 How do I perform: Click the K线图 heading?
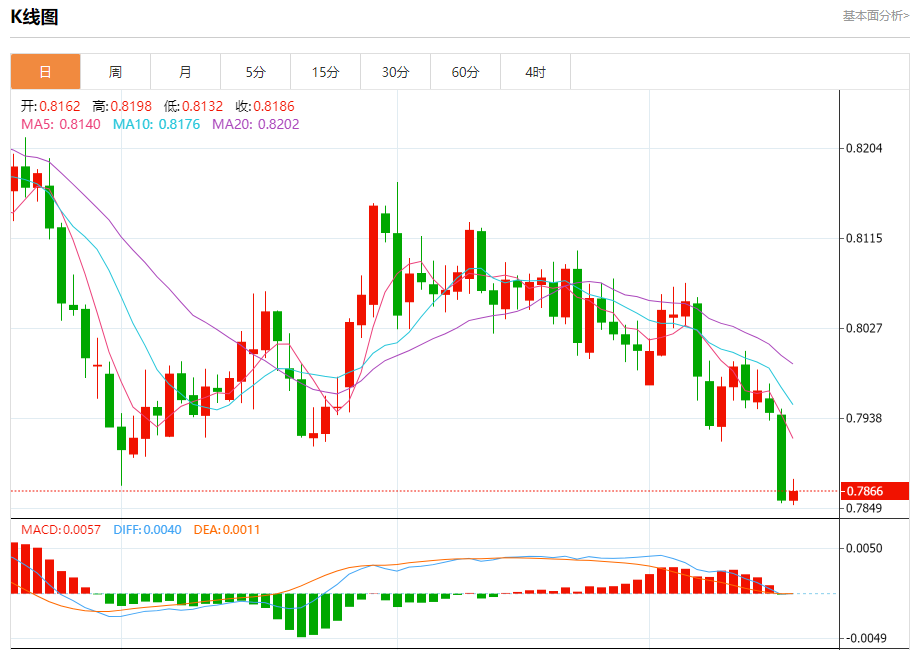point(34,17)
